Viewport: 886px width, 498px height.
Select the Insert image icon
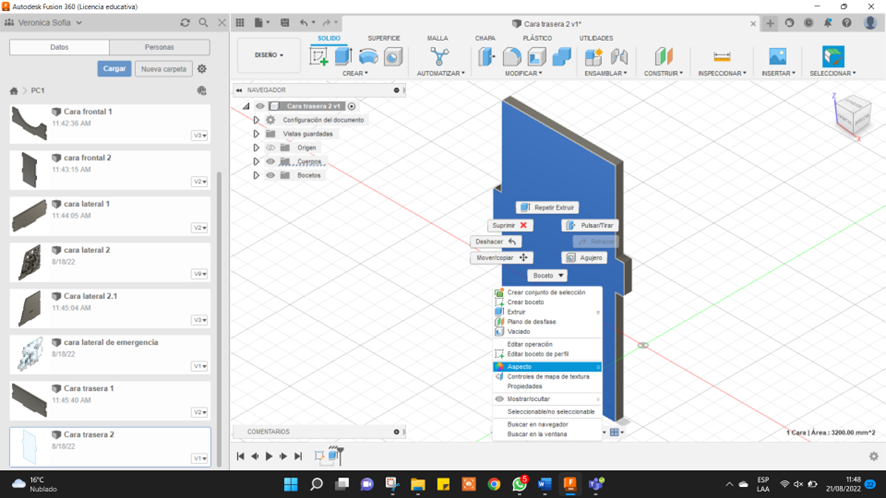[x=778, y=57]
